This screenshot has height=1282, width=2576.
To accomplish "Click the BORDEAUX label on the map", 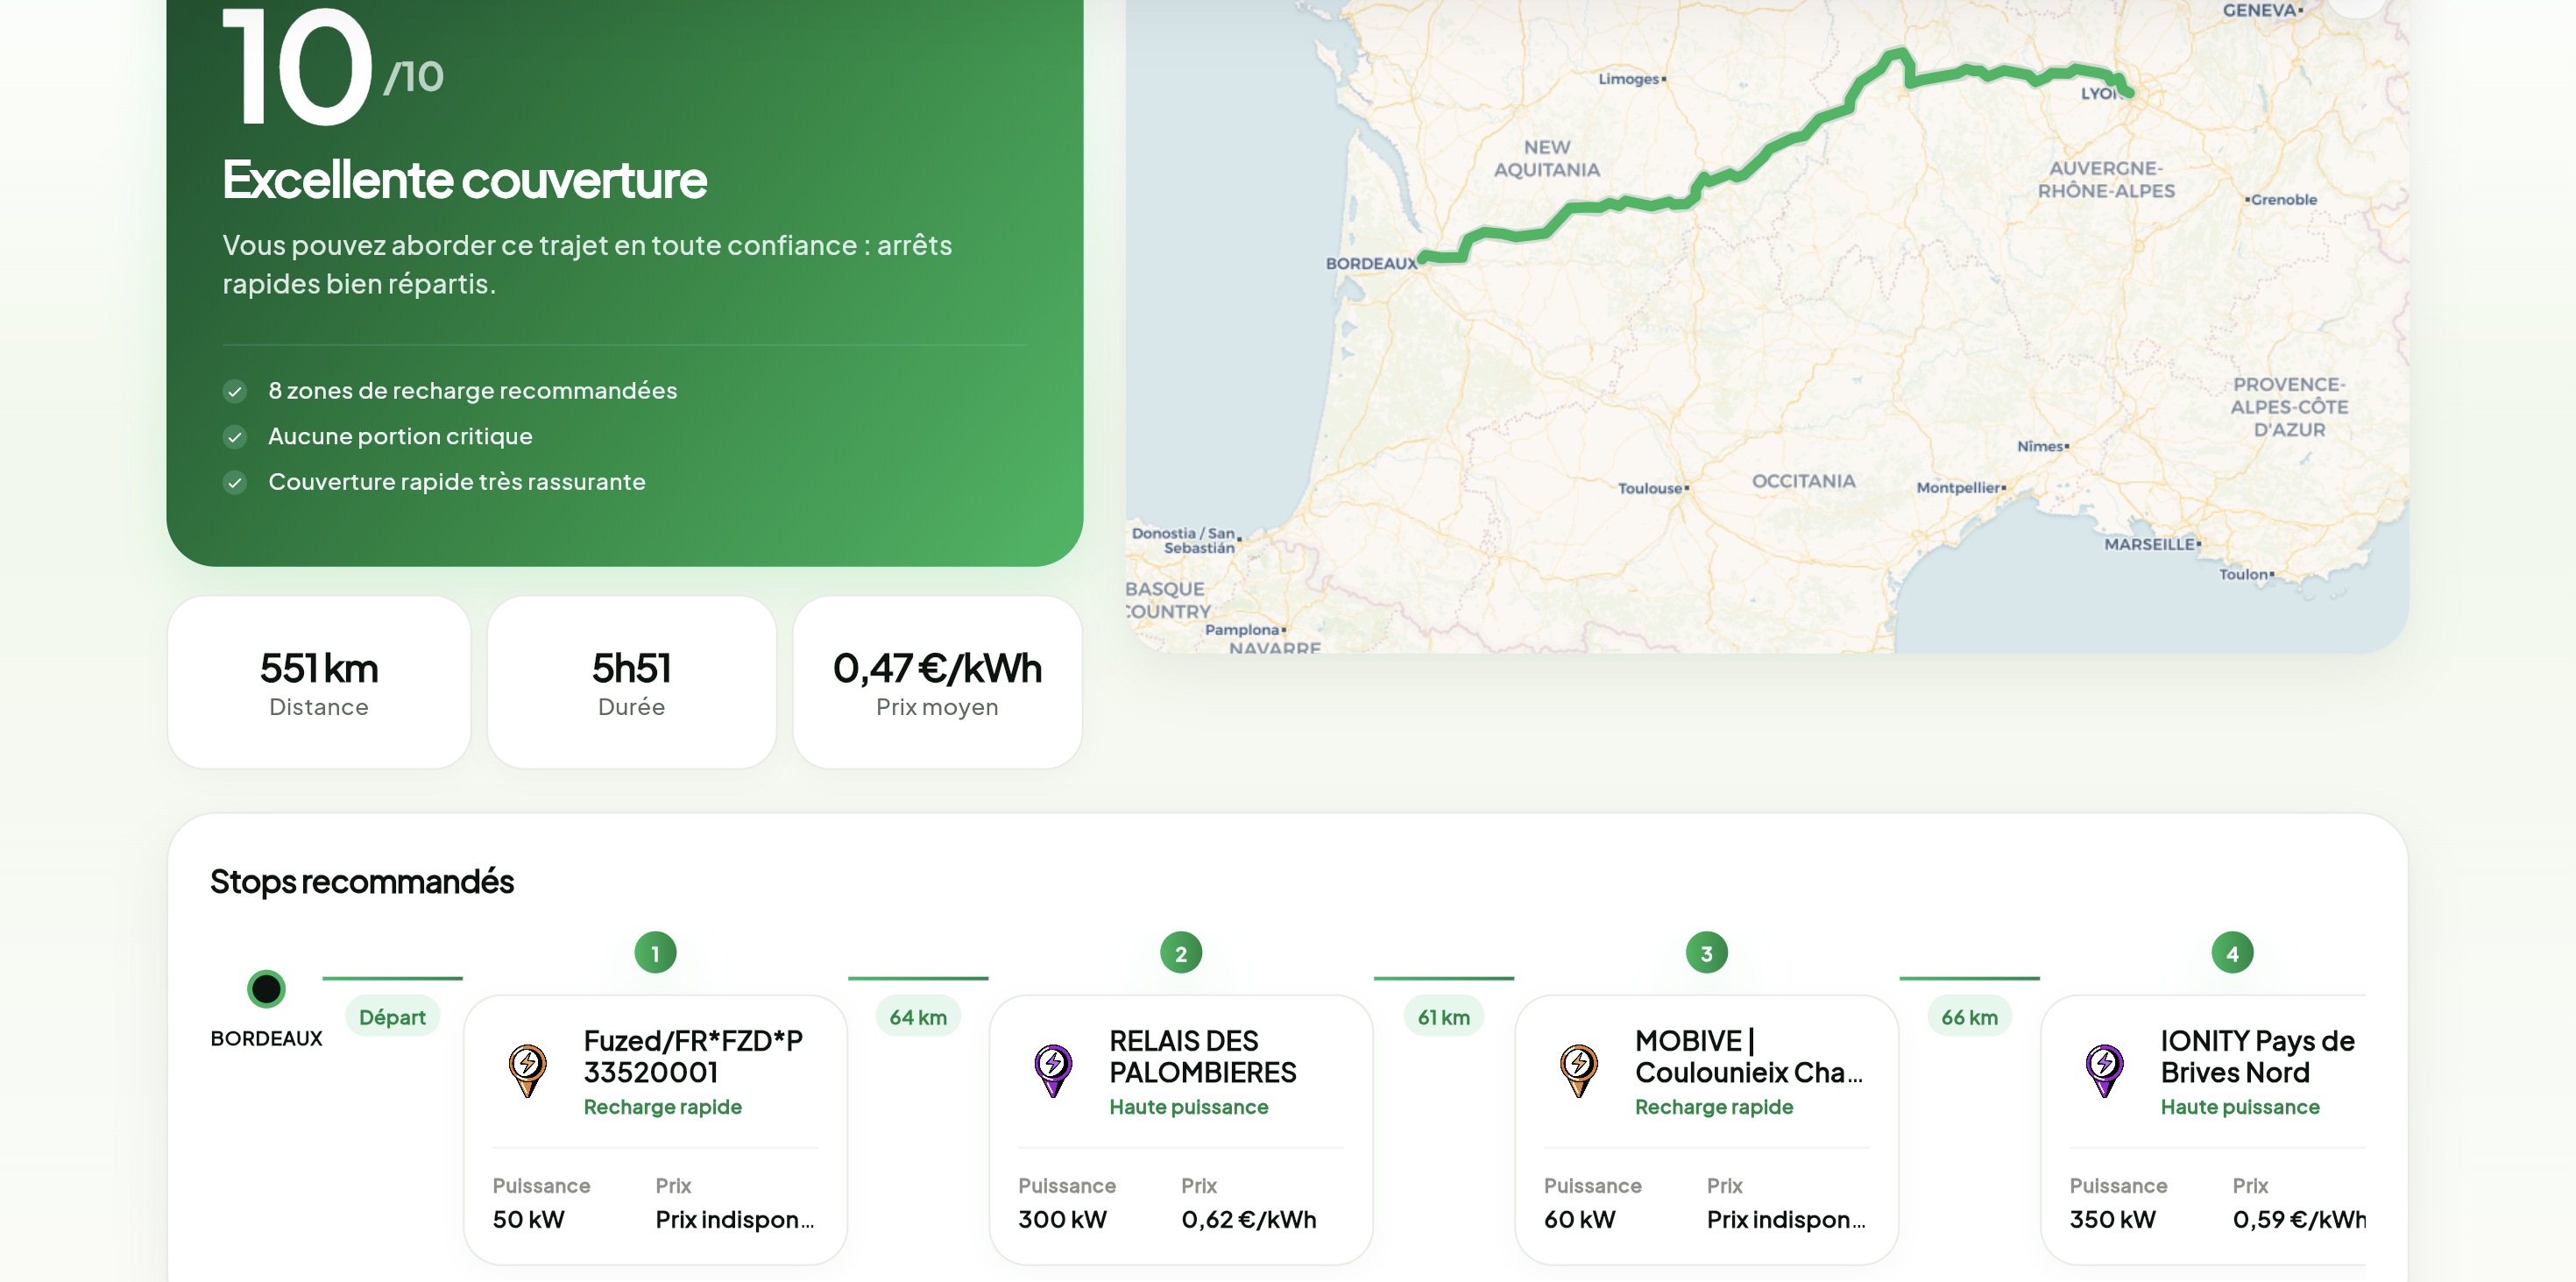I will [1371, 264].
